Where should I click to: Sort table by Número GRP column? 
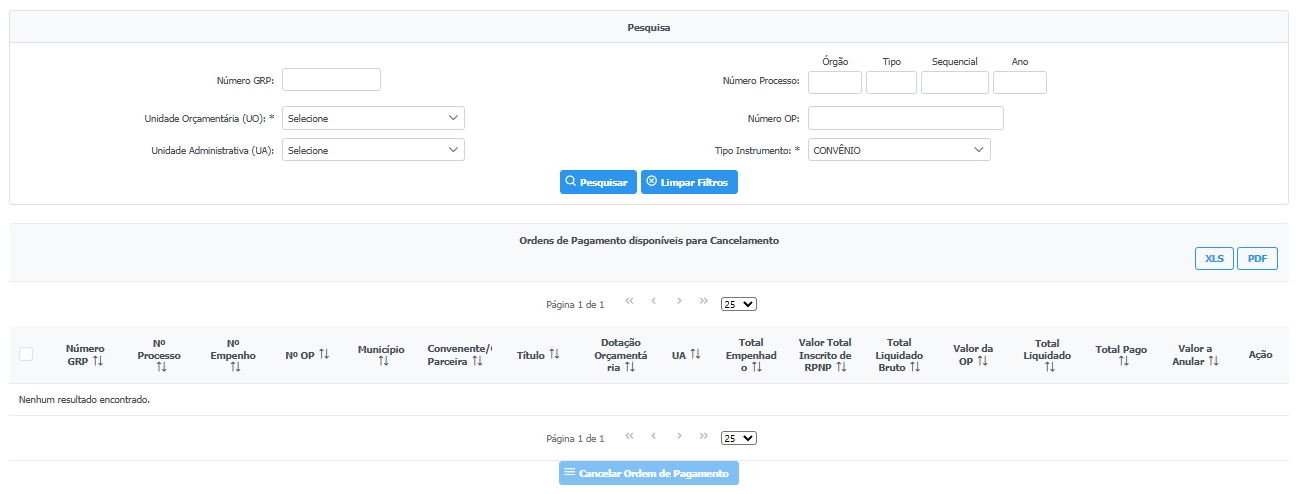[97, 361]
